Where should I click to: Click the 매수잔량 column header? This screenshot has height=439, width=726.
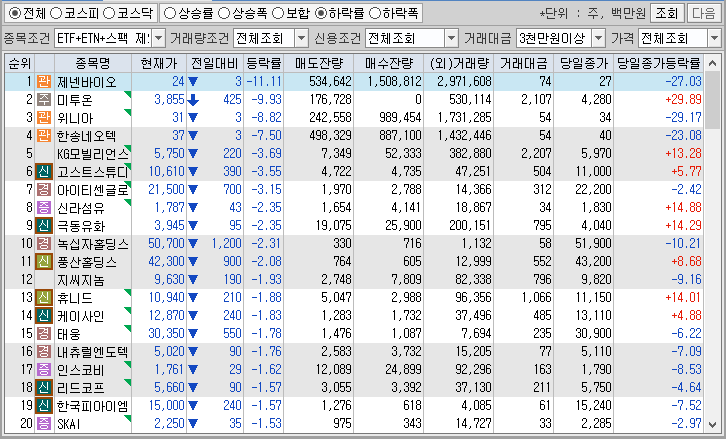[x=388, y=63]
